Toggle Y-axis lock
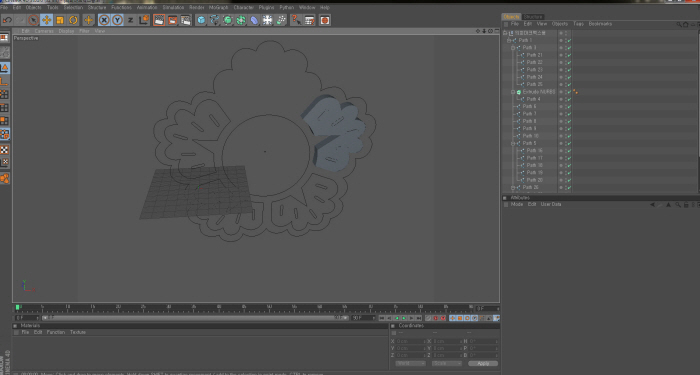The height and width of the screenshot is (375, 700). point(117,20)
